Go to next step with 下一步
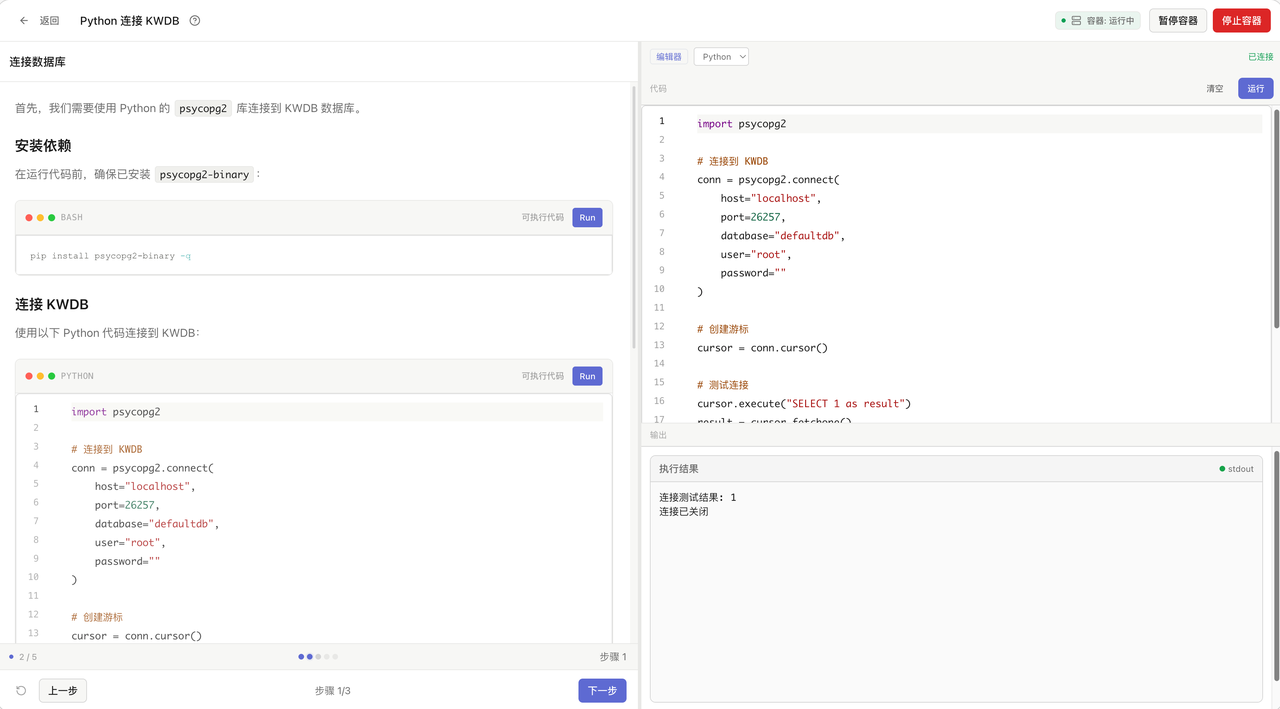 [602, 691]
